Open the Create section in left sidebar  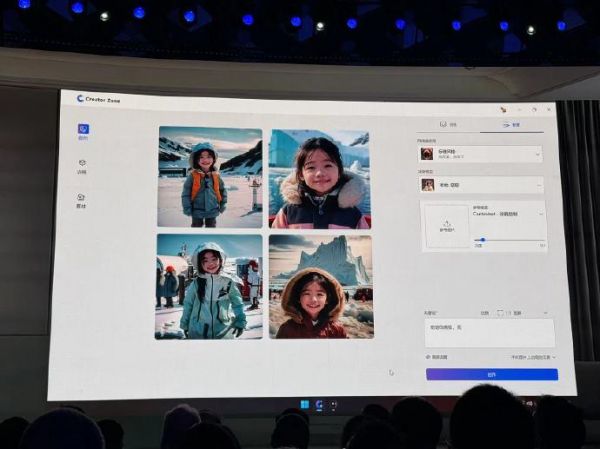(x=83, y=130)
